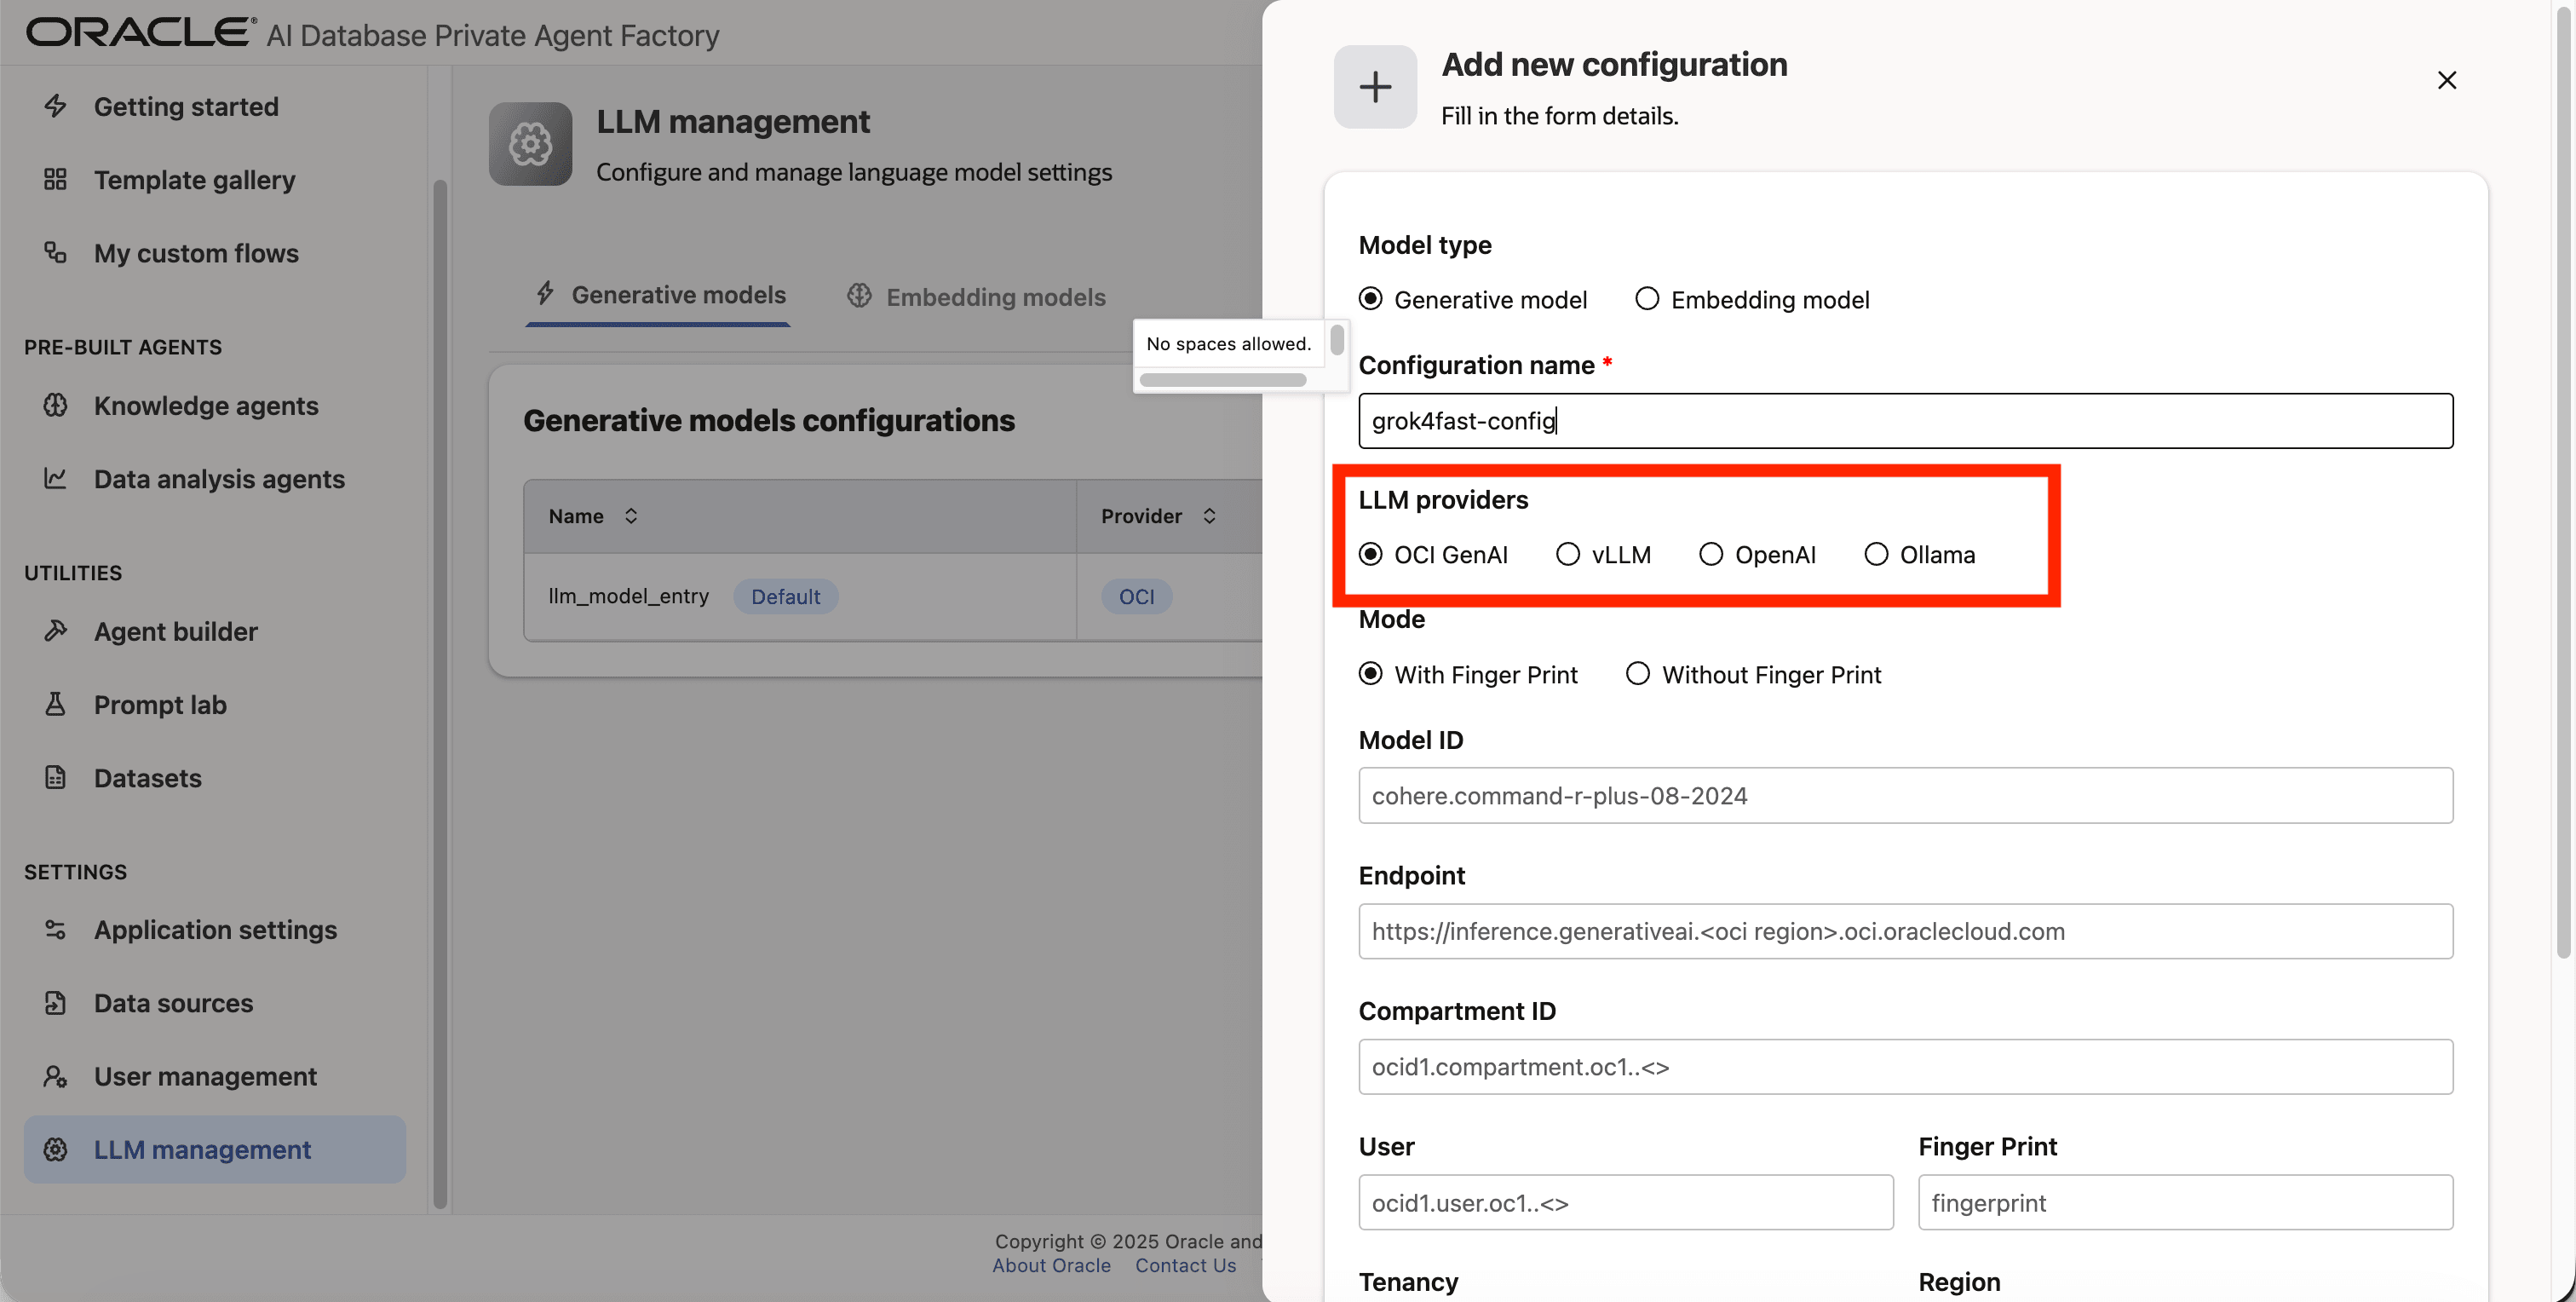Open Application settings
This screenshot has height=1302, width=2576.
(215, 929)
